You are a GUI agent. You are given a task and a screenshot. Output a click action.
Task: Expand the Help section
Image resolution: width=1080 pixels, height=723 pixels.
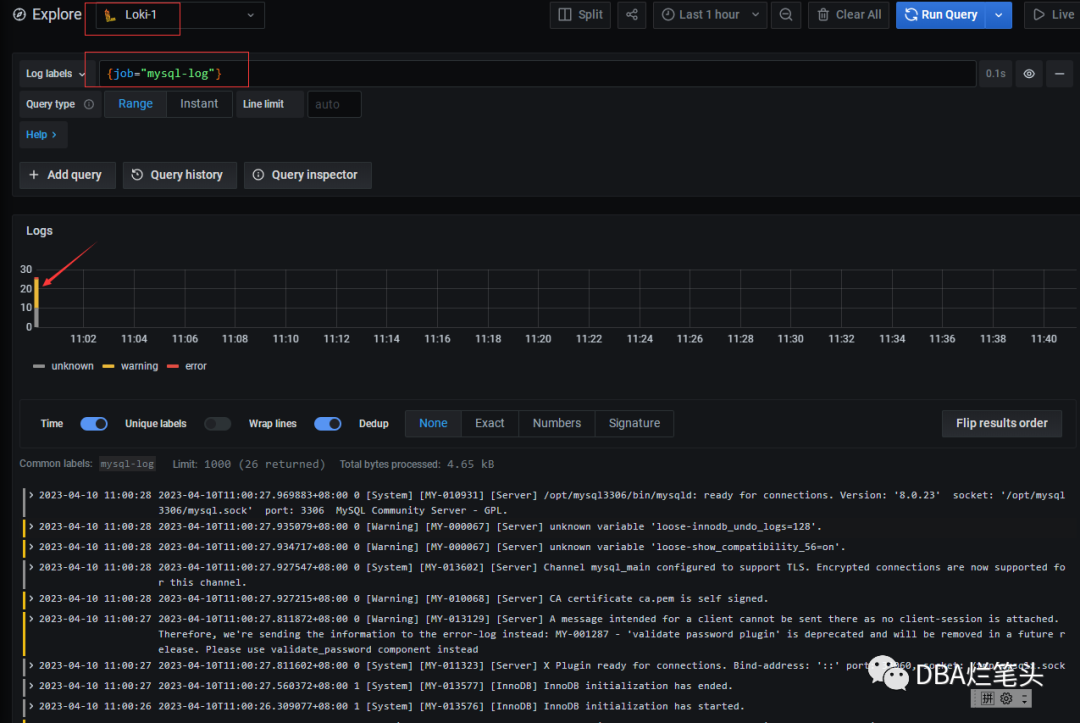tap(42, 134)
